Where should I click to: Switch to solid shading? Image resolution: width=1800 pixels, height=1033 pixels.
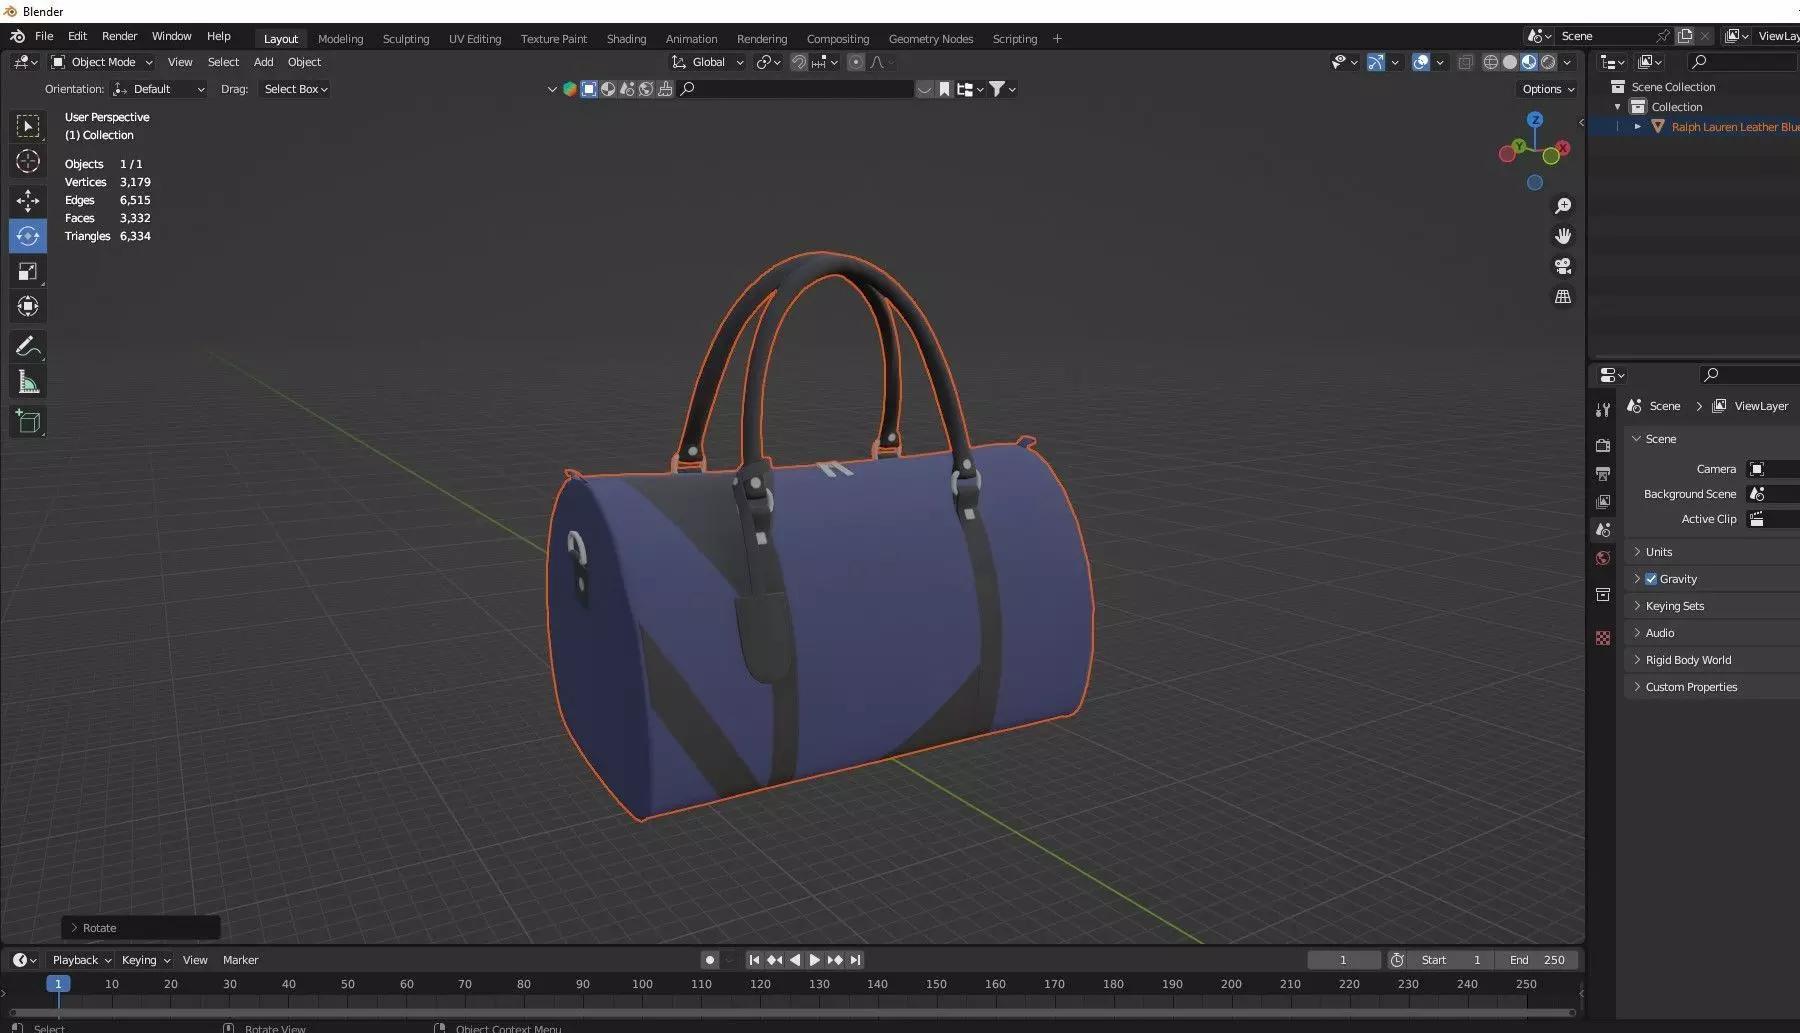[1510, 62]
